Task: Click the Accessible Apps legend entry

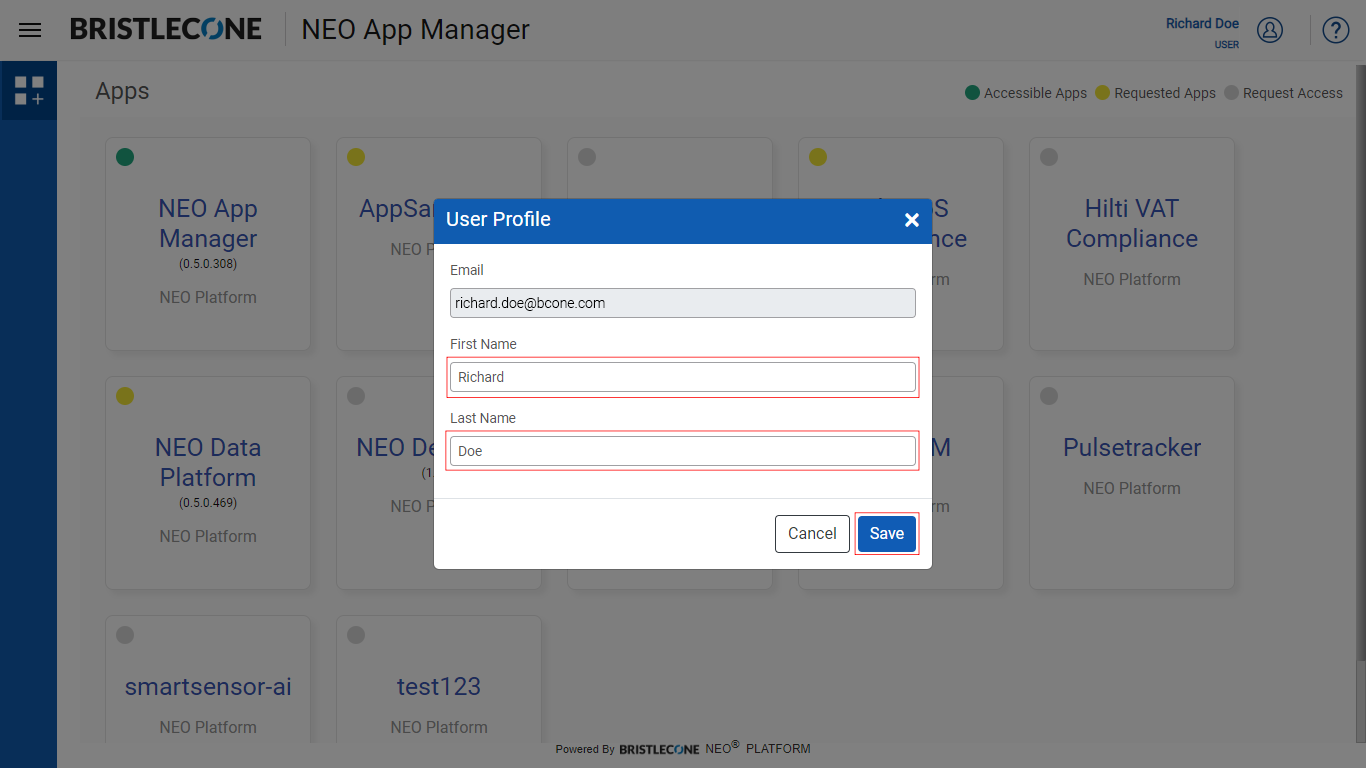Action: (1026, 93)
